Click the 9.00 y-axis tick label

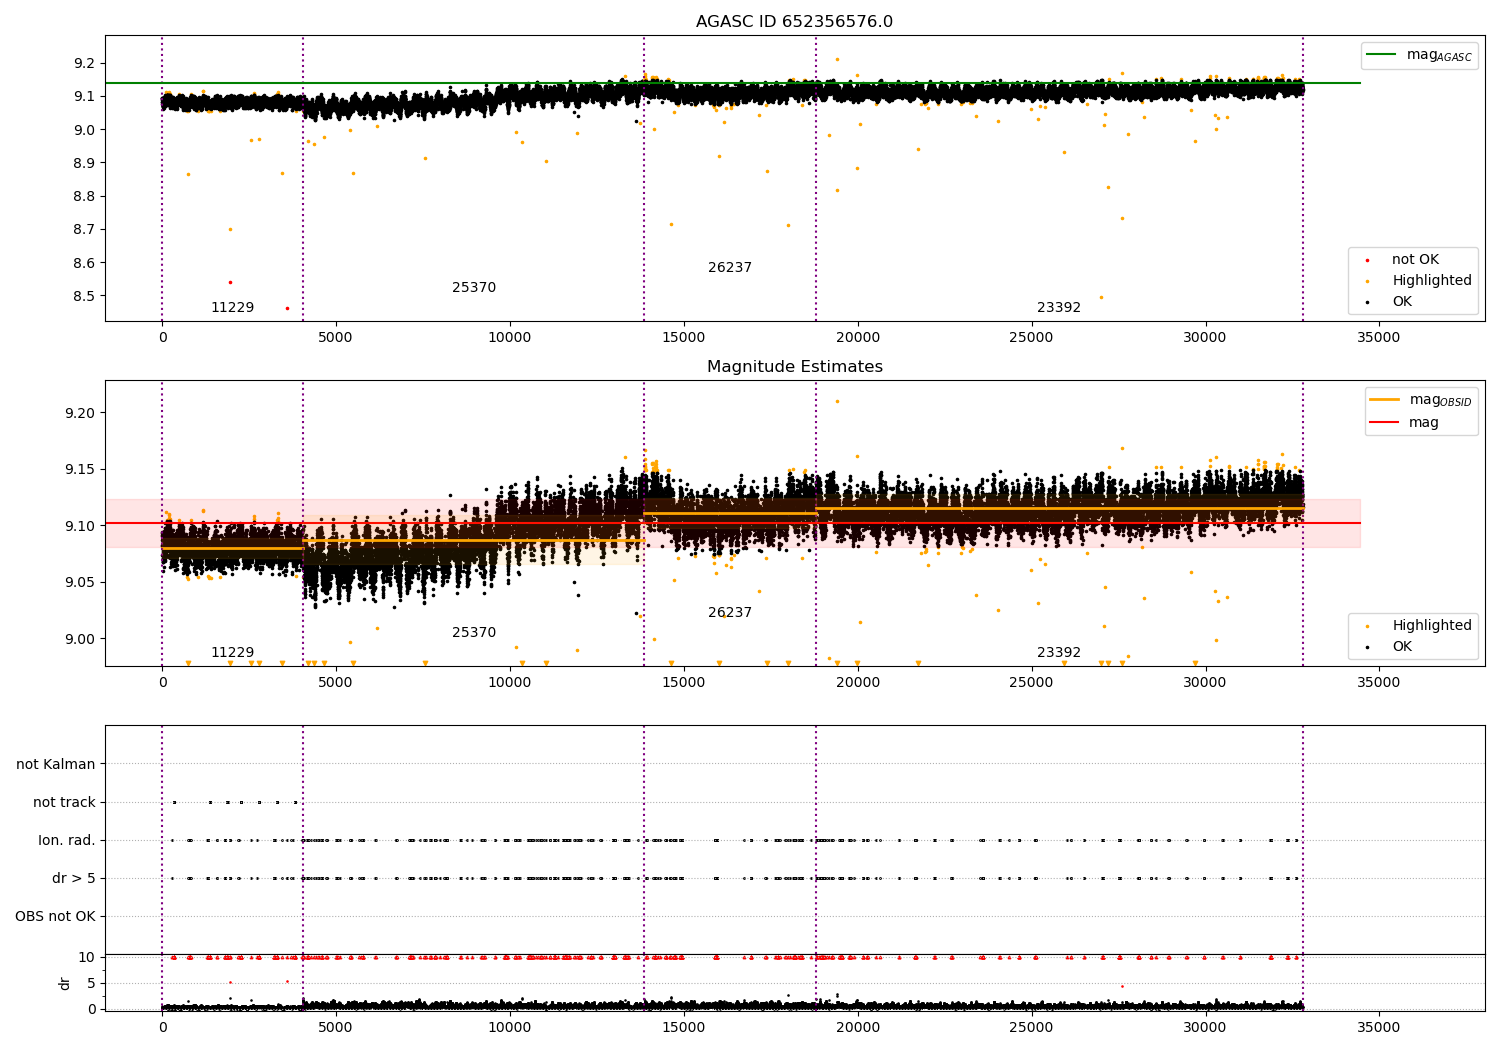coord(80,639)
